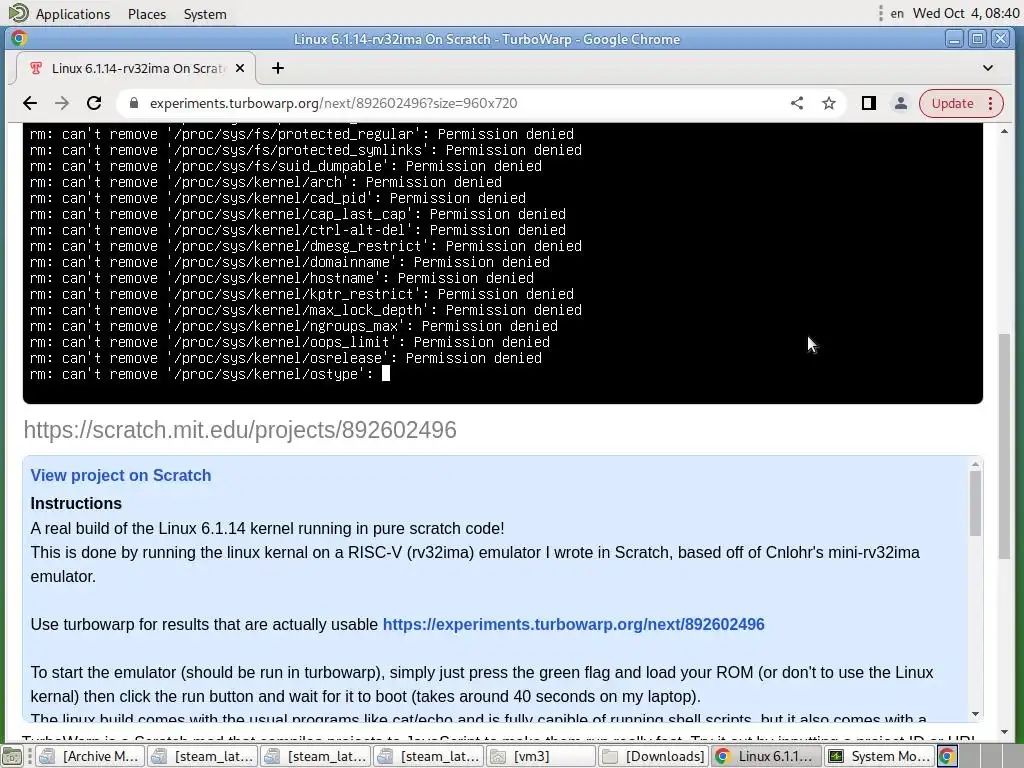The height and width of the screenshot is (768, 1024).
Task: Click the forward navigation arrow
Action: (61, 103)
